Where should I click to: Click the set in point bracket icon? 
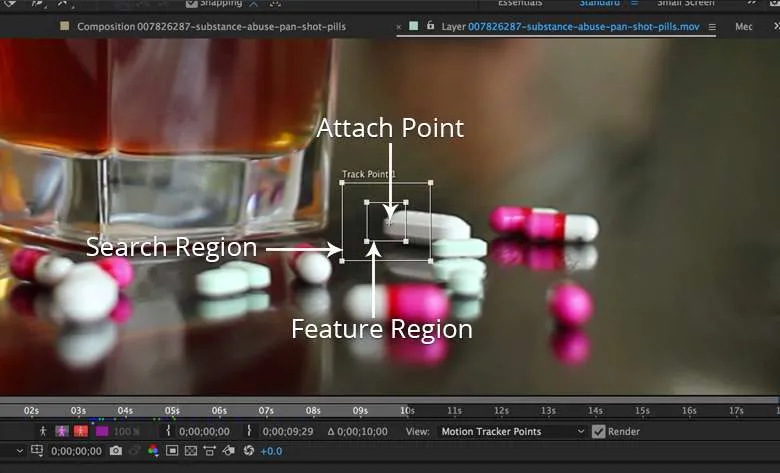[168, 432]
